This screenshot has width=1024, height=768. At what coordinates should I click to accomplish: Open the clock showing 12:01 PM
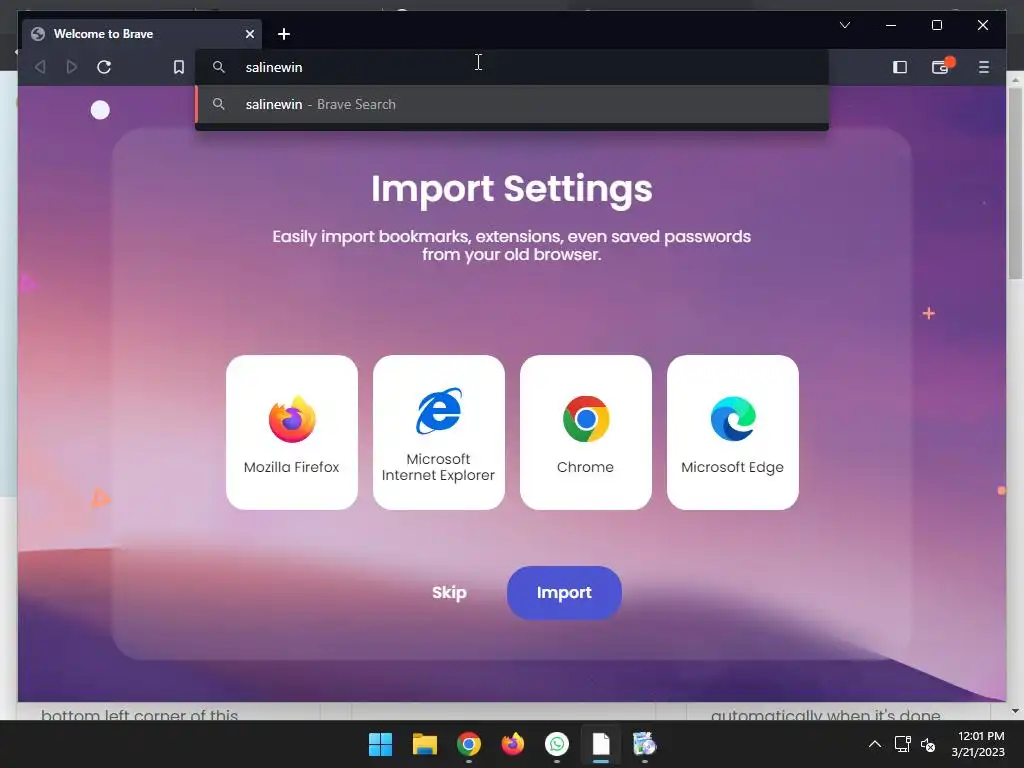978,744
